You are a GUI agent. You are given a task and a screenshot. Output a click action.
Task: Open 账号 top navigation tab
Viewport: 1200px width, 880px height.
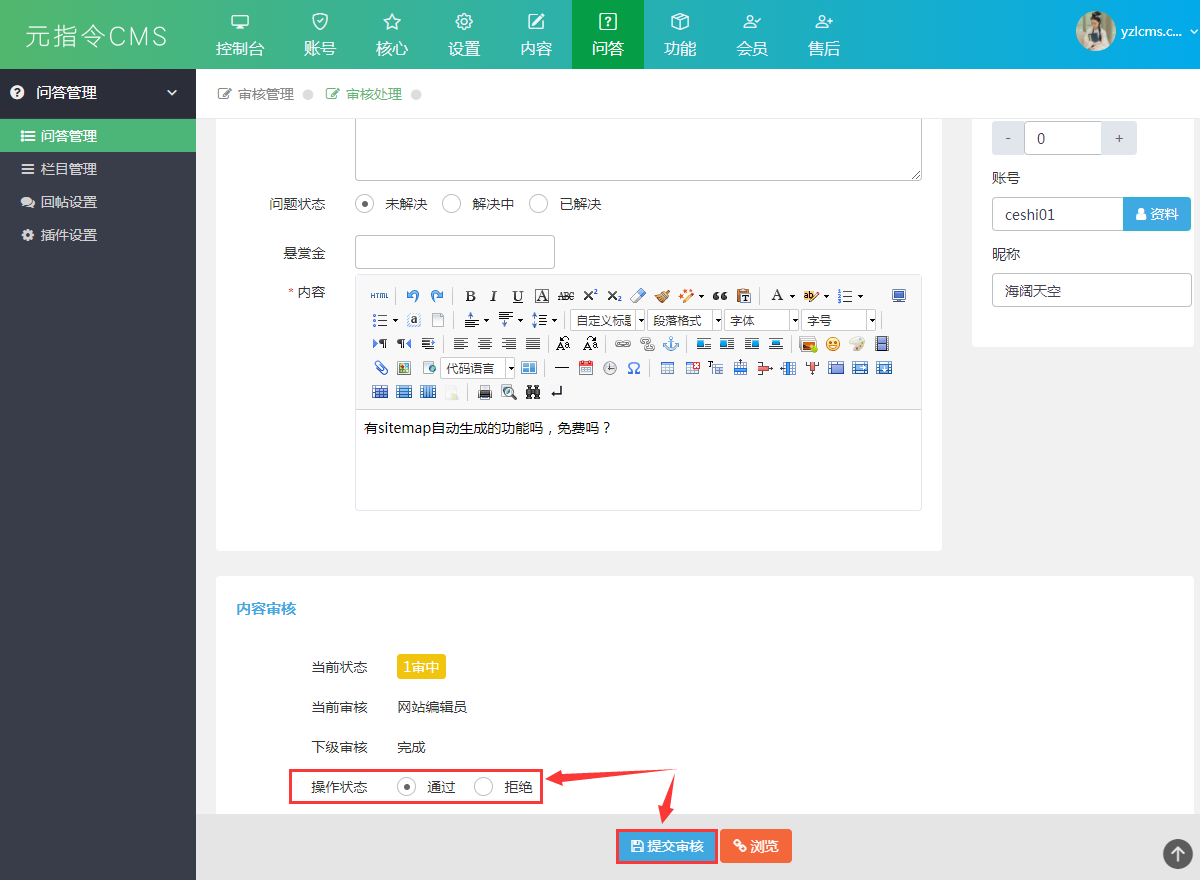[x=320, y=35]
